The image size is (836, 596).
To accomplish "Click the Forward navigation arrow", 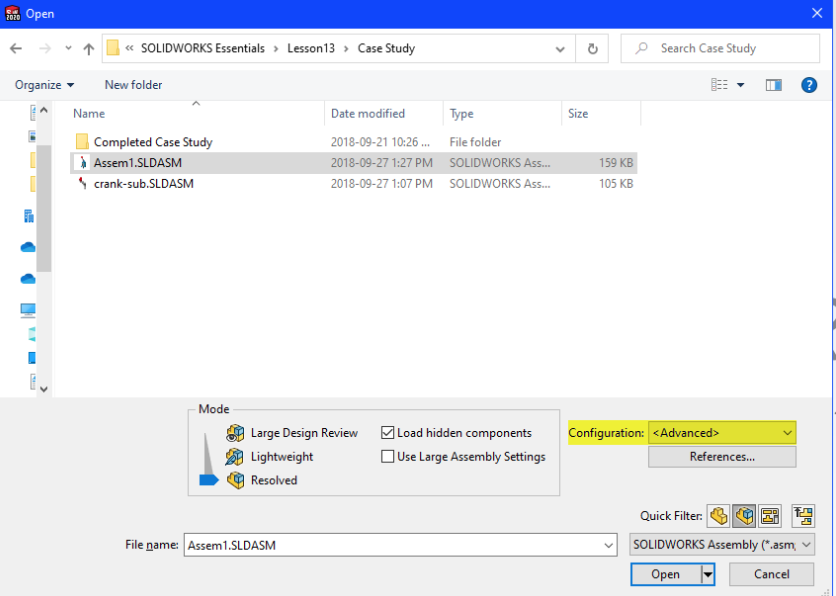I will coord(45,49).
